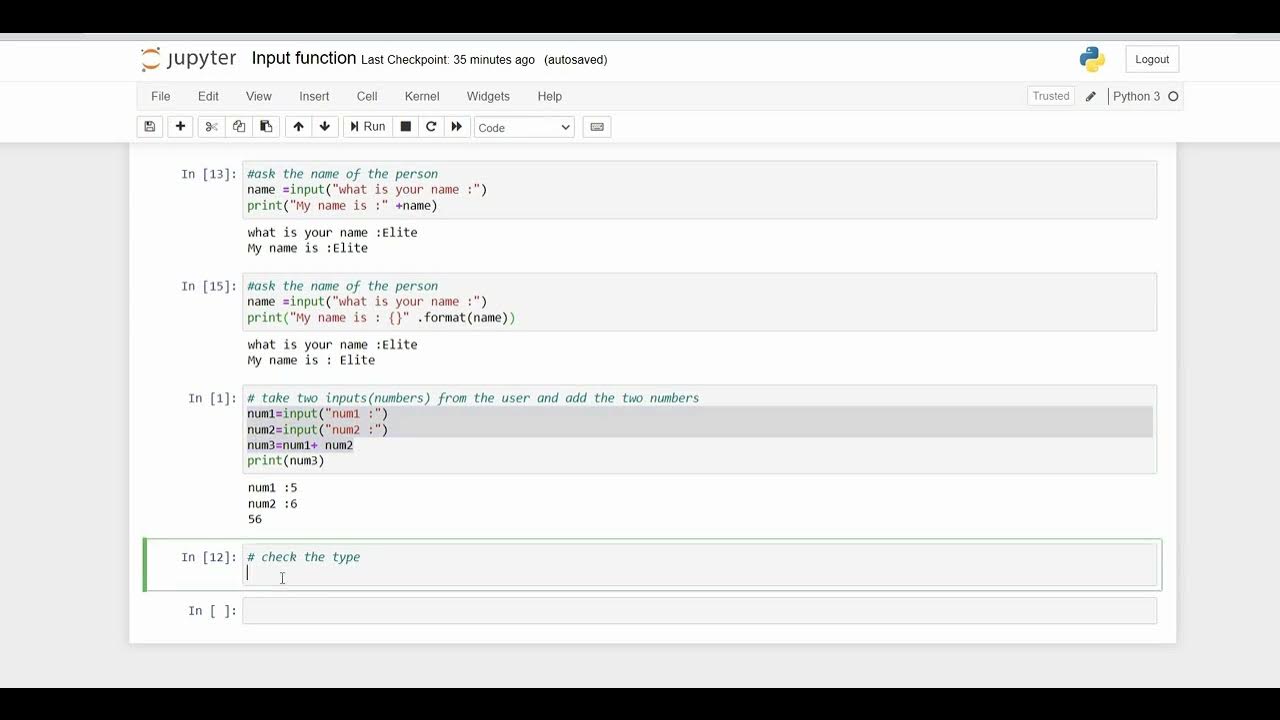Viewport: 1280px width, 720px height.
Task: Open the File menu
Action: [161, 96]
